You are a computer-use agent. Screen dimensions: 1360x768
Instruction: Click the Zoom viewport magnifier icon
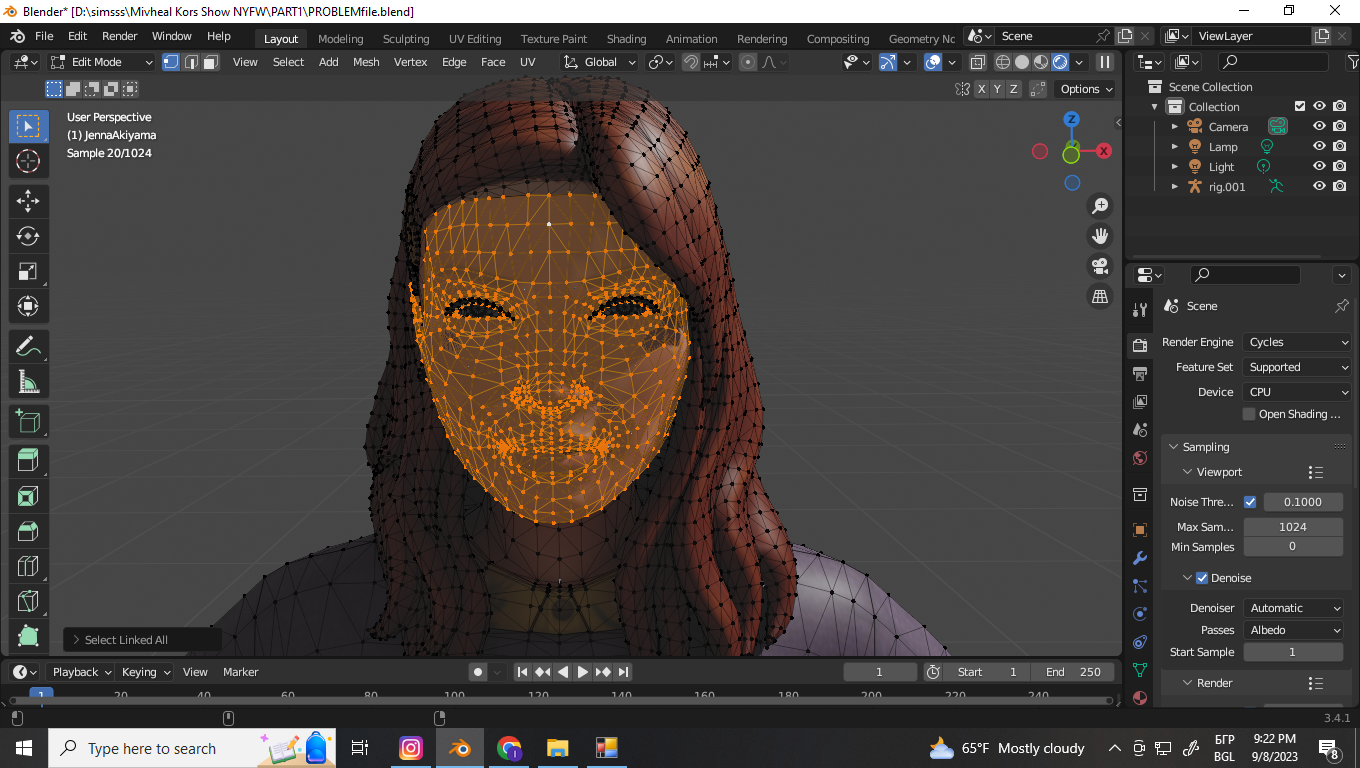click(1100, 206)
